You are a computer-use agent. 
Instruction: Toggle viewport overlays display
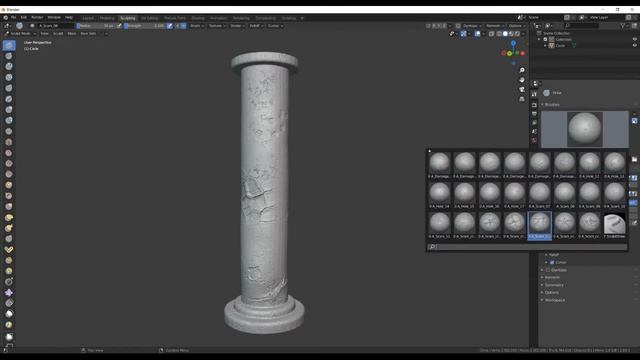pos(477,34)
